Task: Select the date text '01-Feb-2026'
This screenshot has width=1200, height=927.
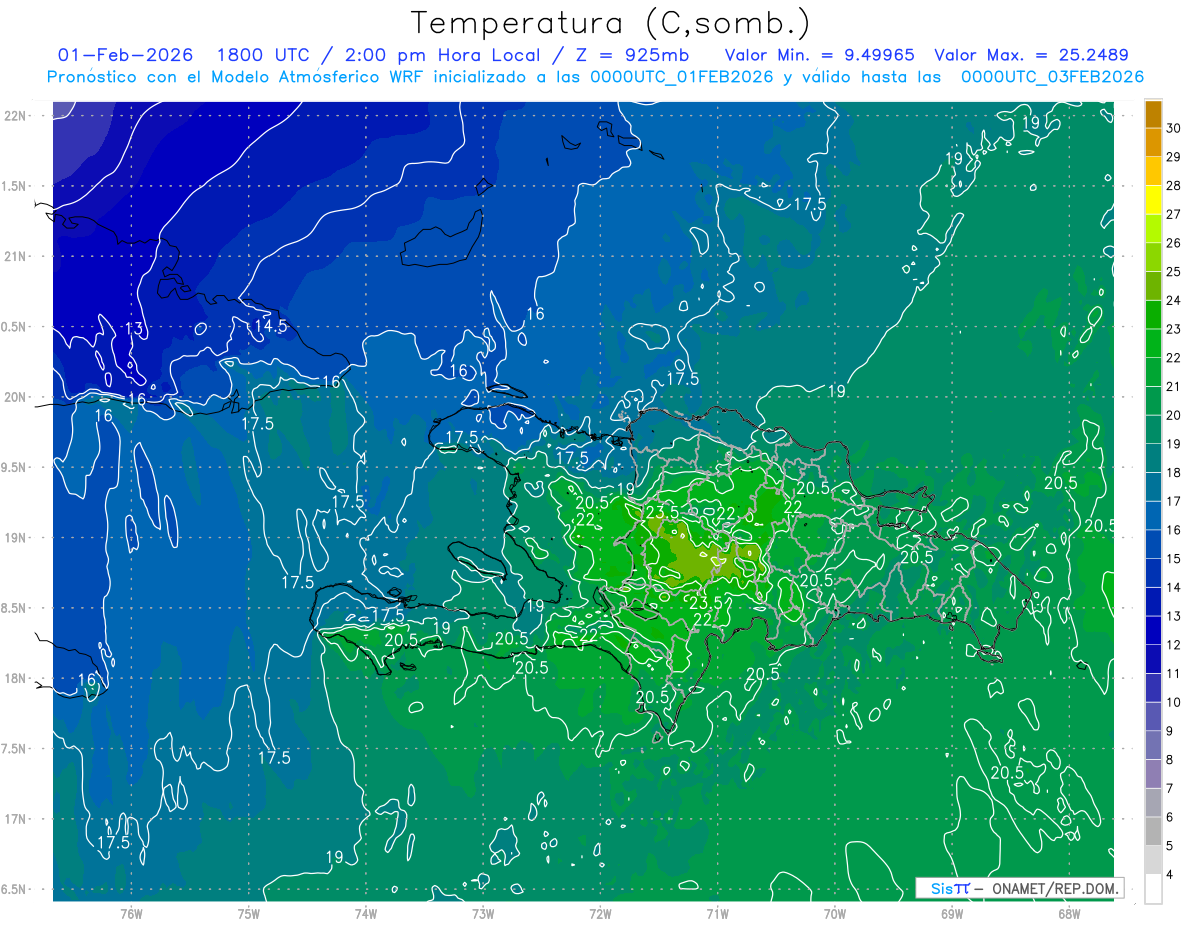Action: [125, 56]
